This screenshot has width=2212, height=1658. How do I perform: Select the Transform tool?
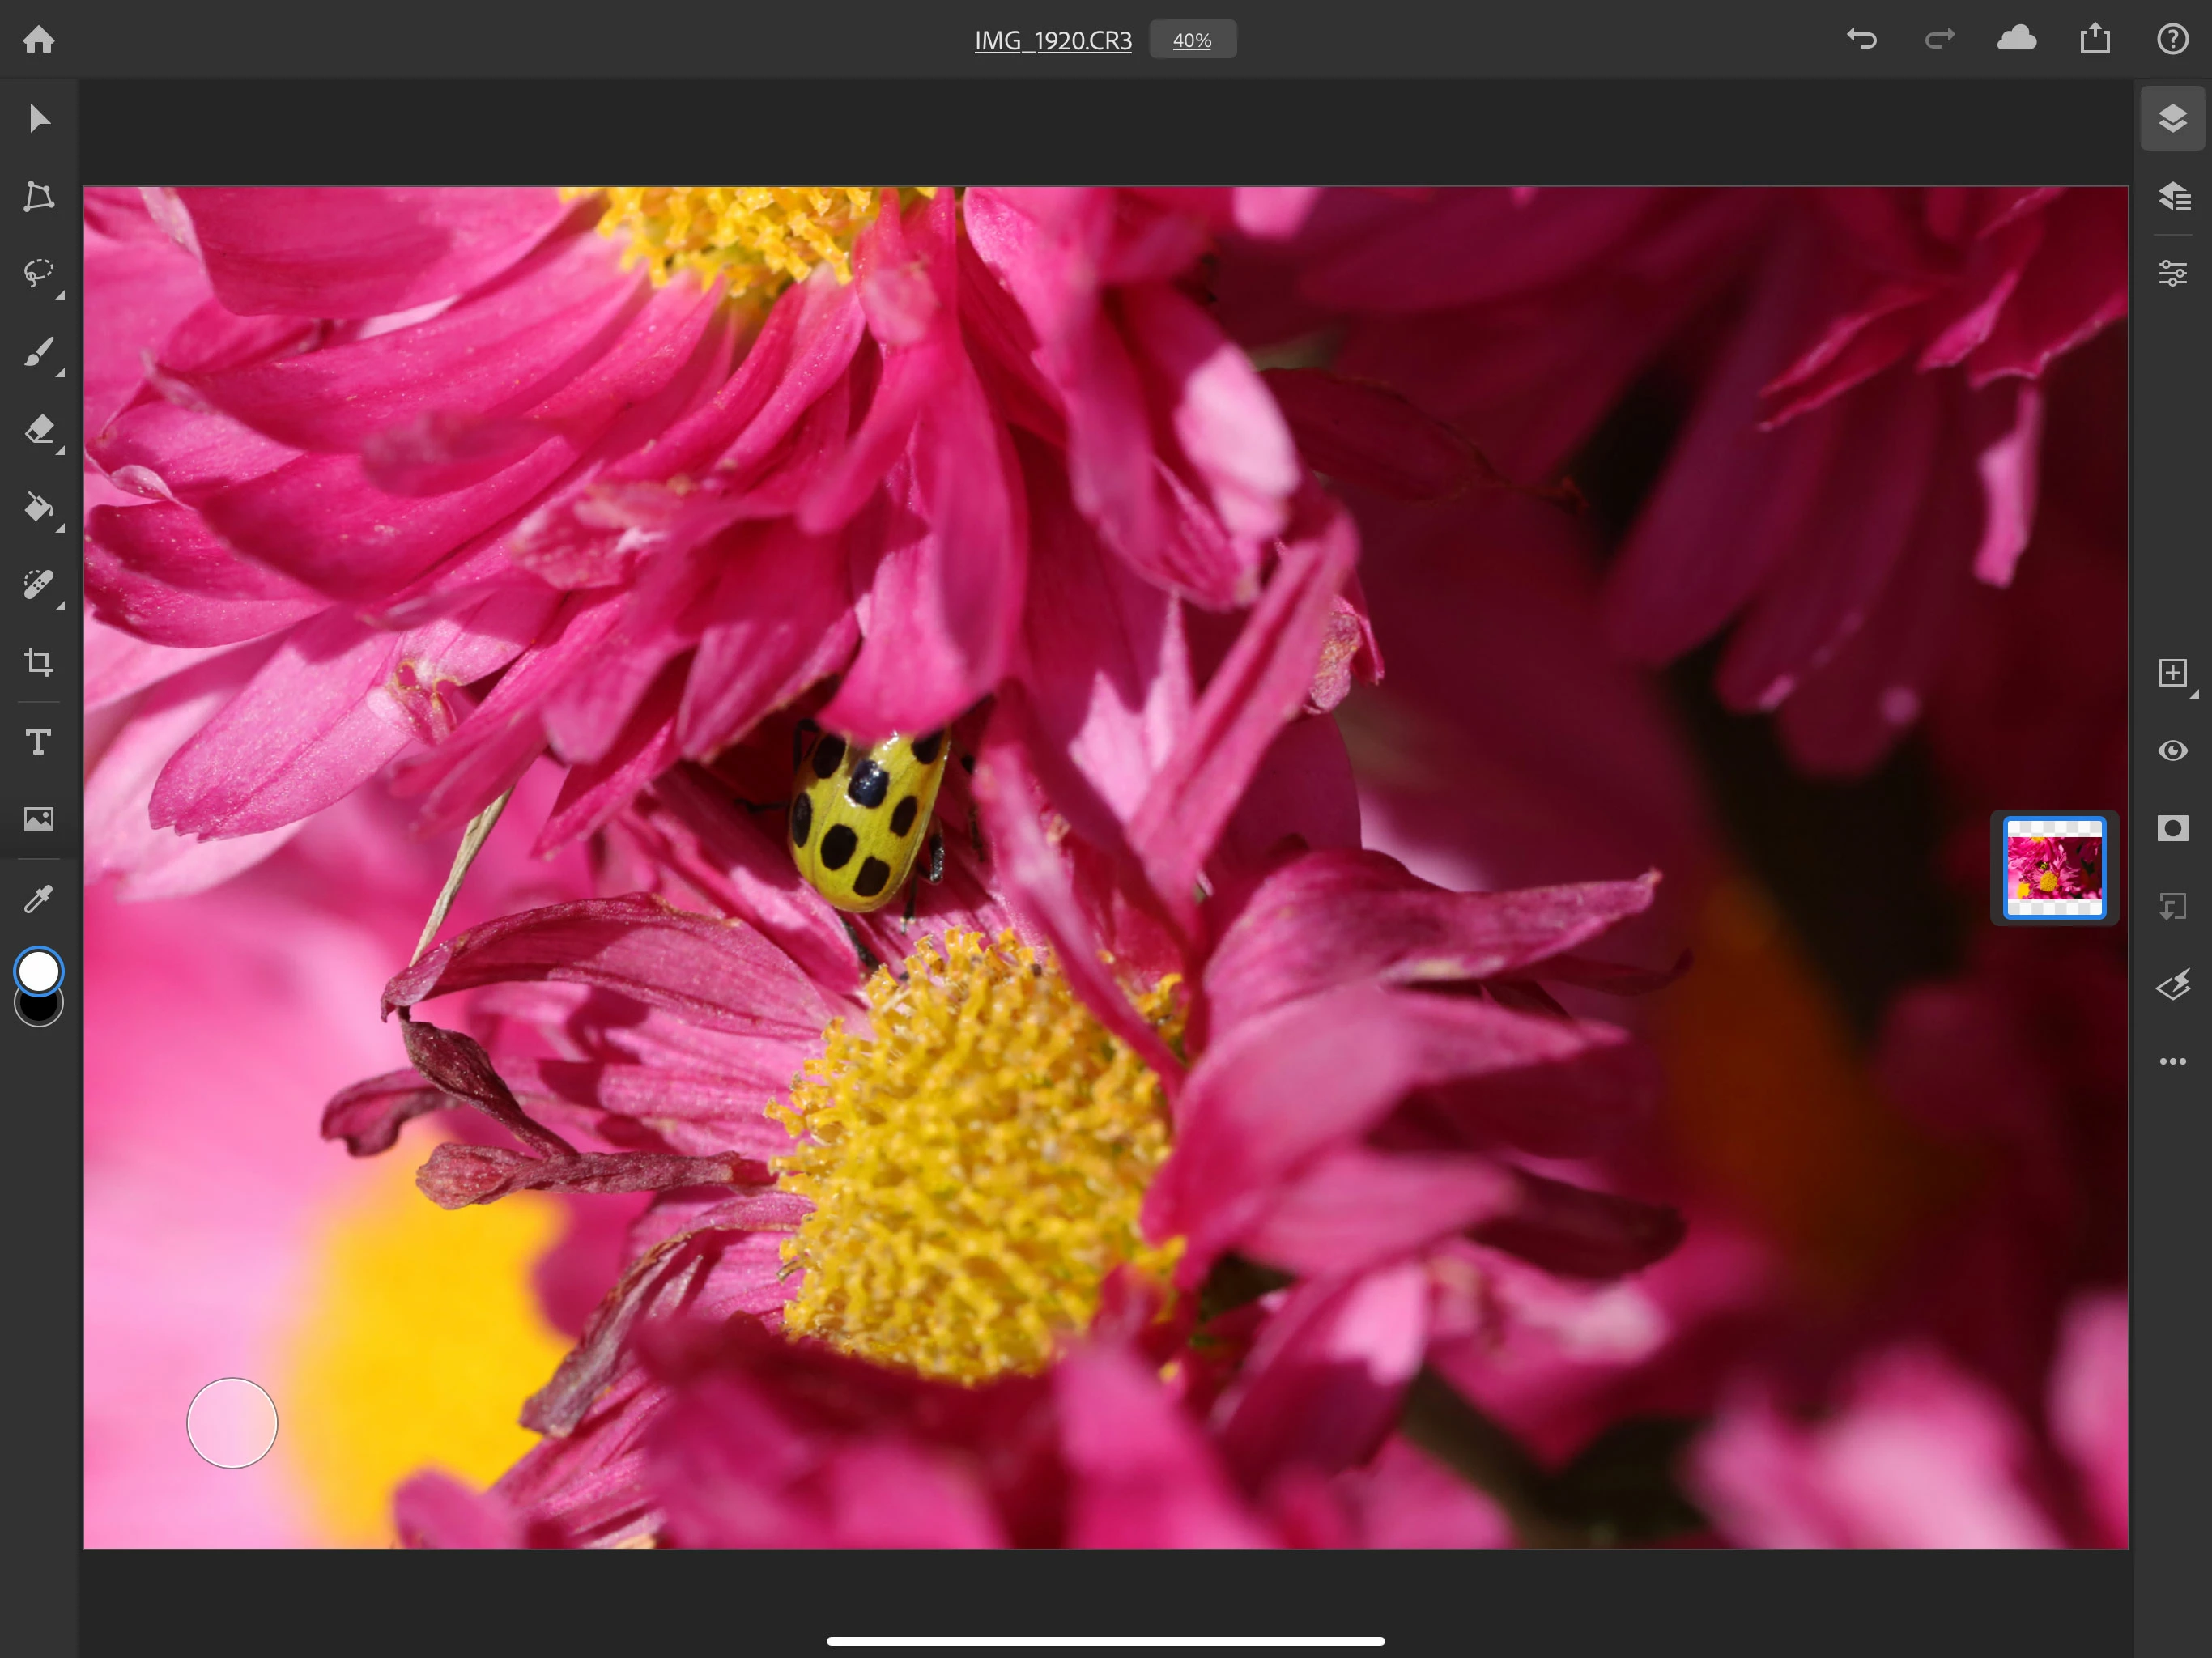[38, 196]
